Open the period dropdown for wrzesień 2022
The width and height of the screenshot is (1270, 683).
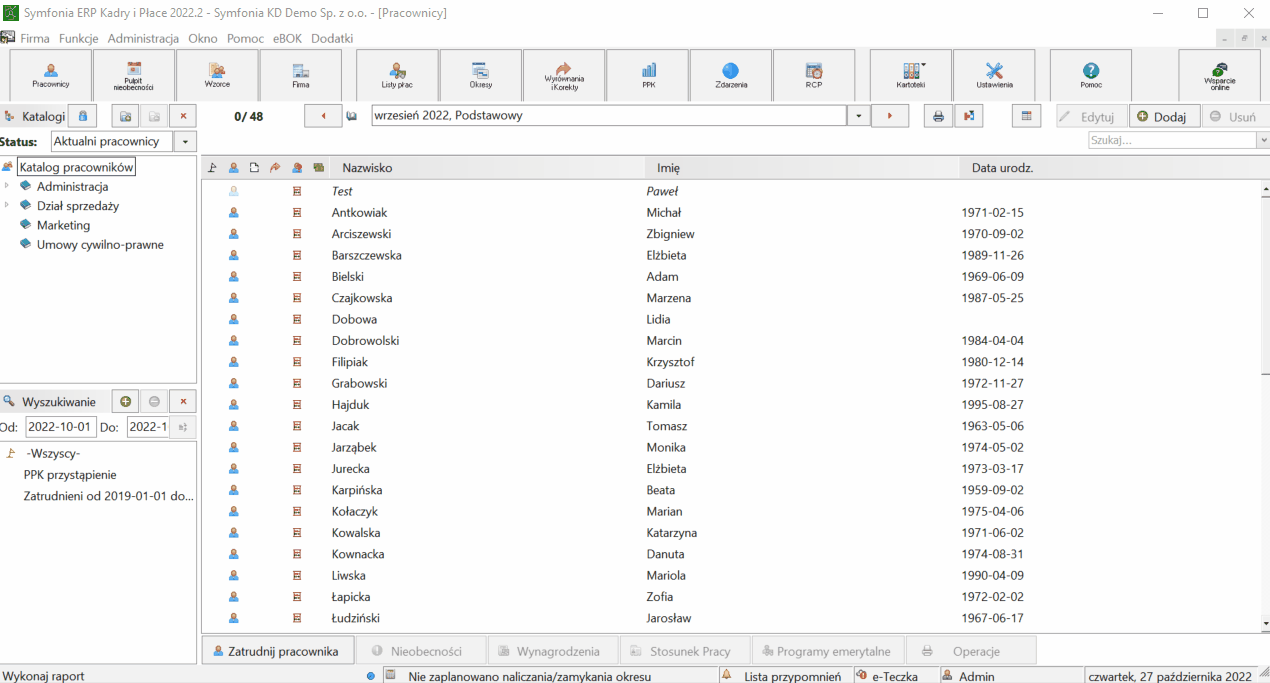tap(859, 116)
